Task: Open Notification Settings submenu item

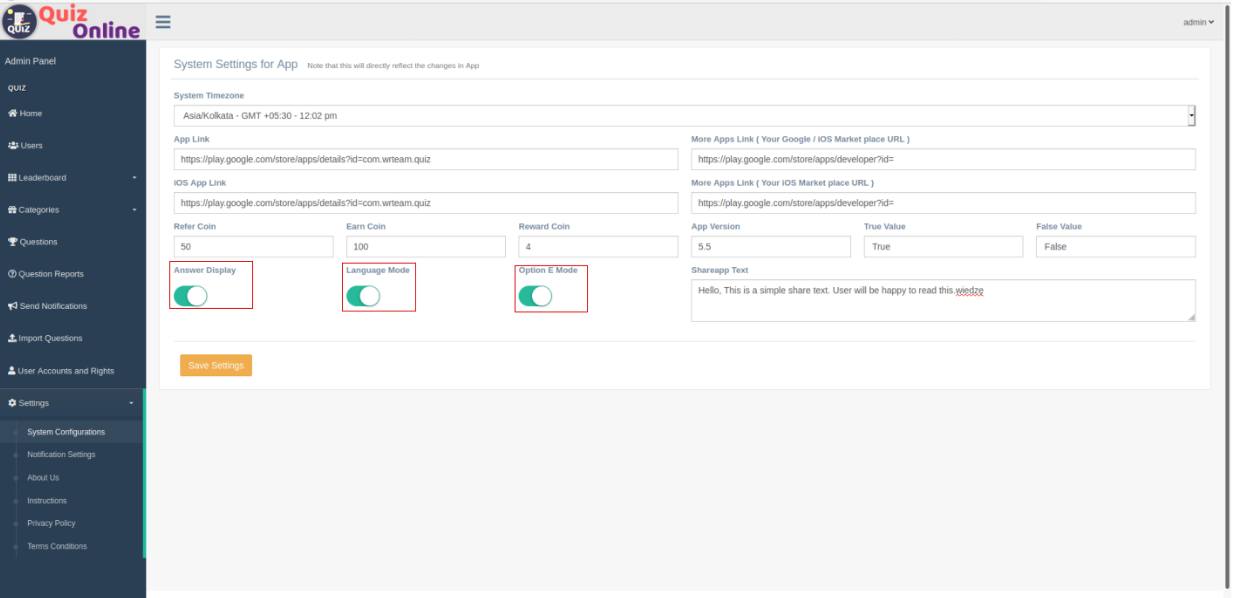Action: click(x=61, y=455)
